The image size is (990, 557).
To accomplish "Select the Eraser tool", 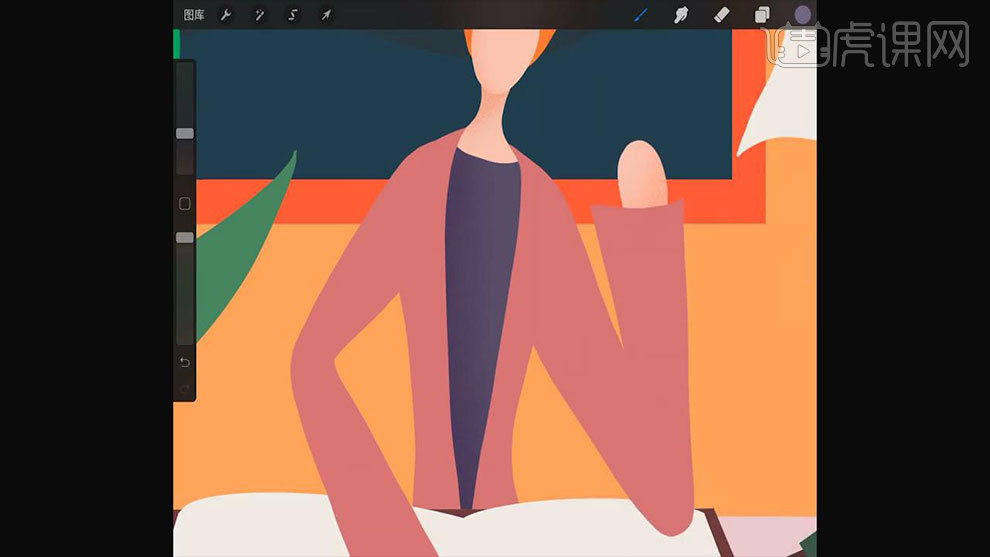I will click(722, 15).
